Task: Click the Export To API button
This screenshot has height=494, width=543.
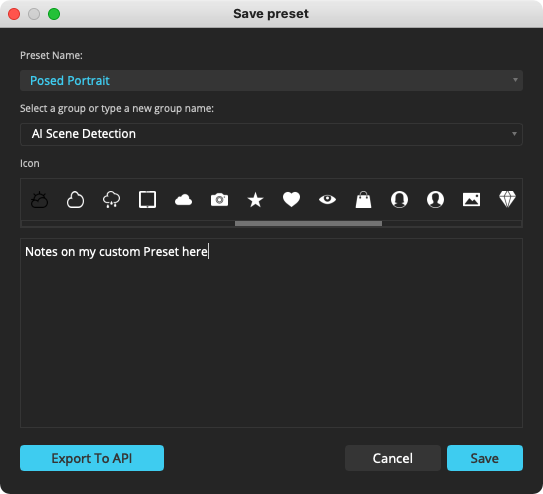Action: (92, 458)
